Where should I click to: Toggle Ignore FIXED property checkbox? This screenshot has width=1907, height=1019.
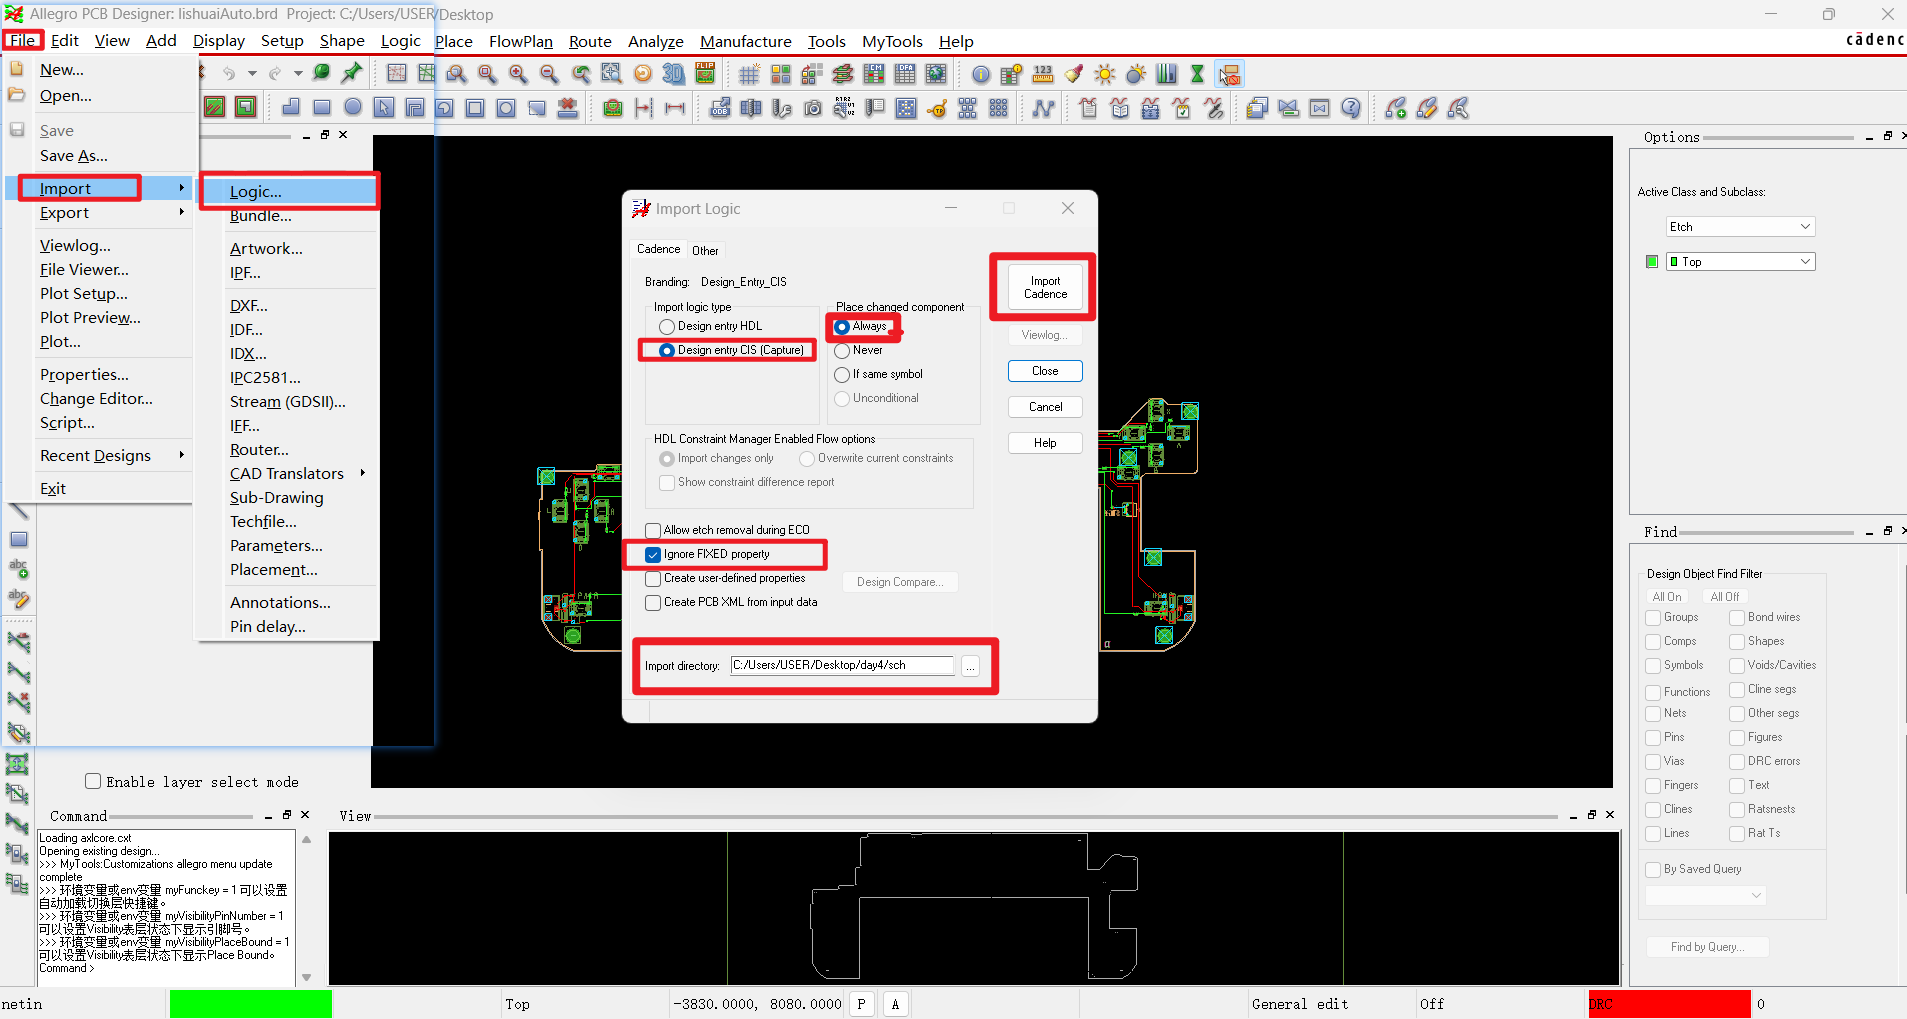(x=653, y=555)
